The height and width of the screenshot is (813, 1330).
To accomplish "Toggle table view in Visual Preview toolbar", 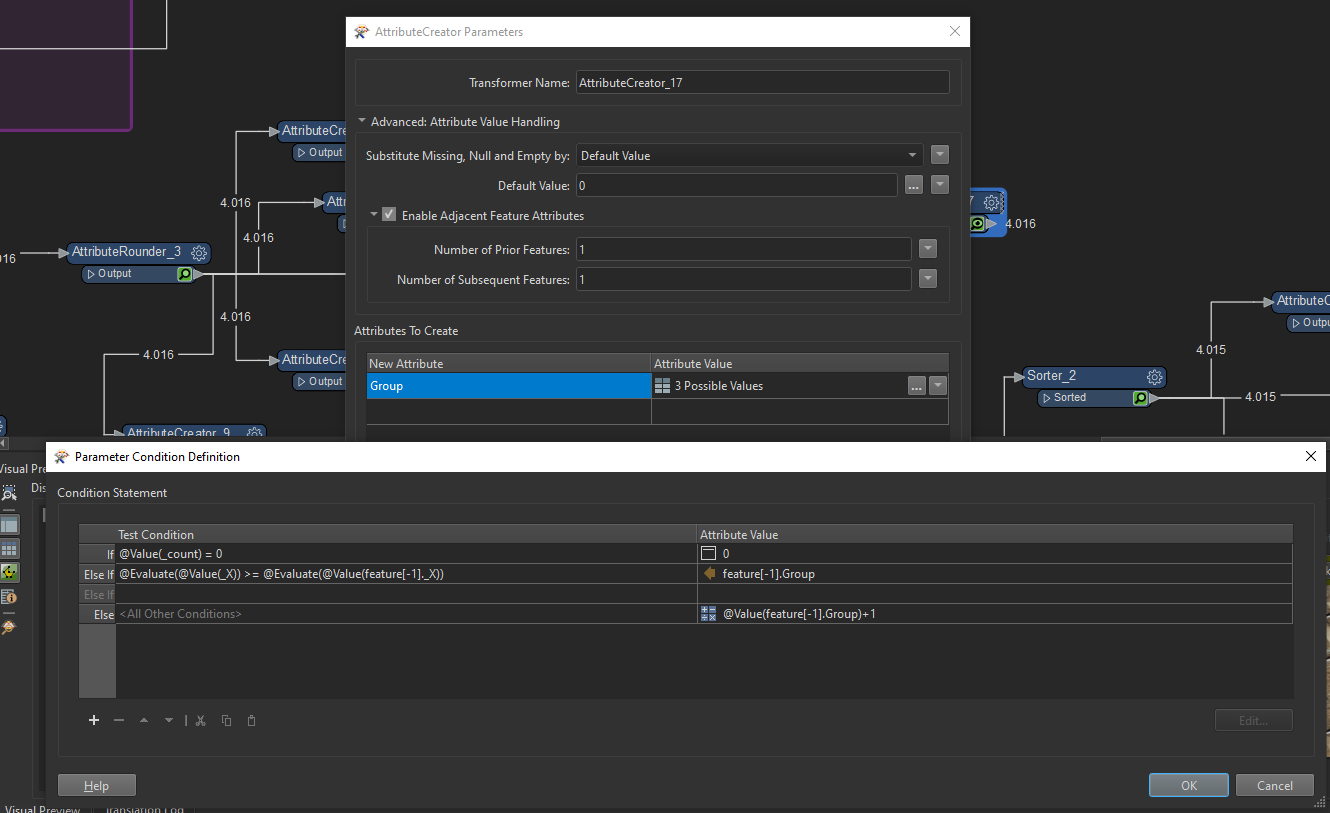I will (9, 524).
